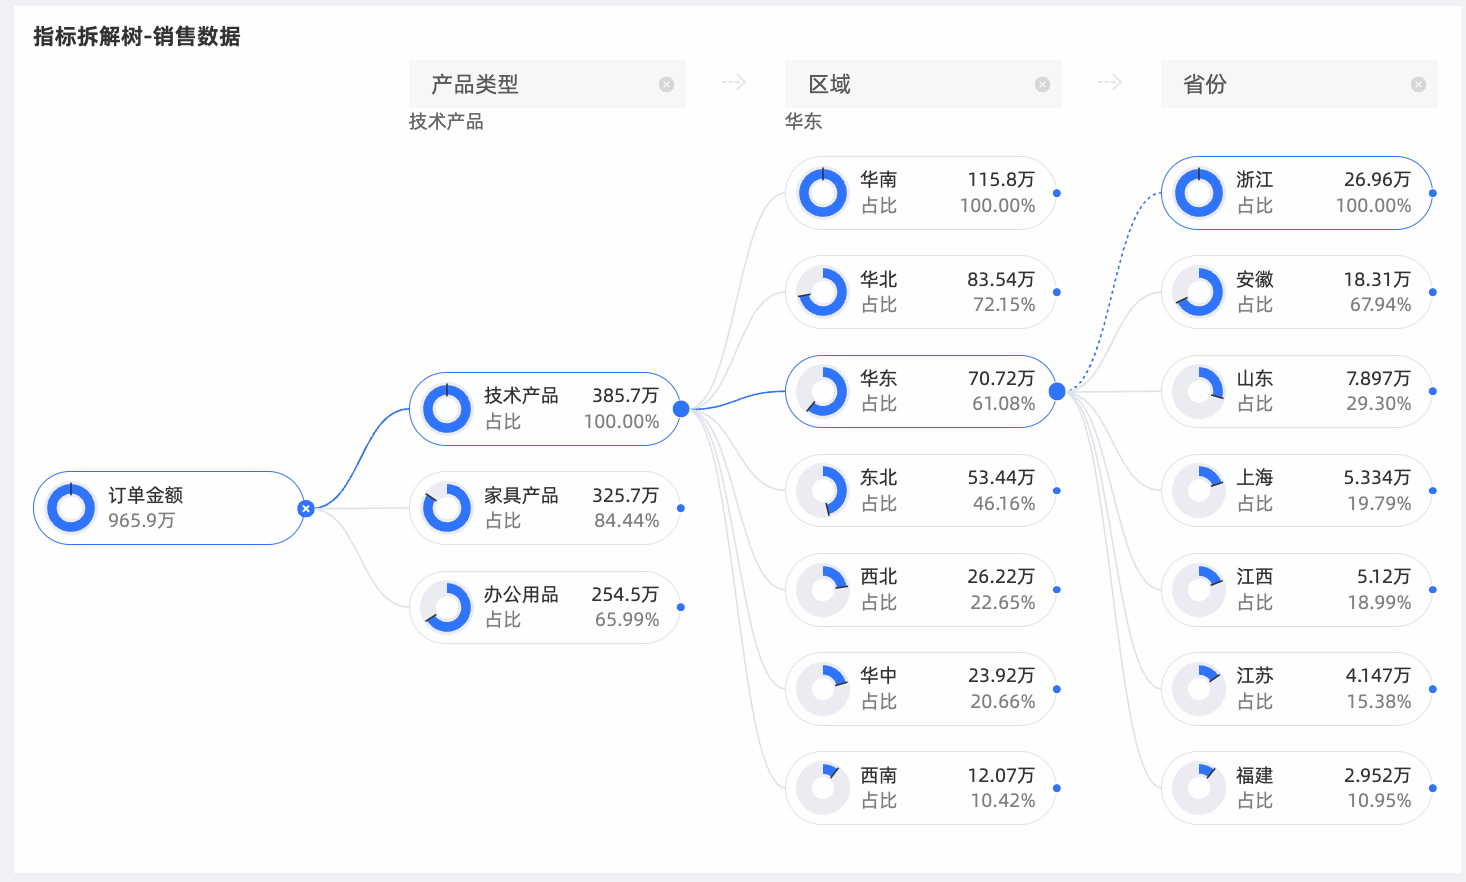1466x882 pixels.
Task: Click the 订单金额 donut chart icon
Action: (x=71, y=508)
